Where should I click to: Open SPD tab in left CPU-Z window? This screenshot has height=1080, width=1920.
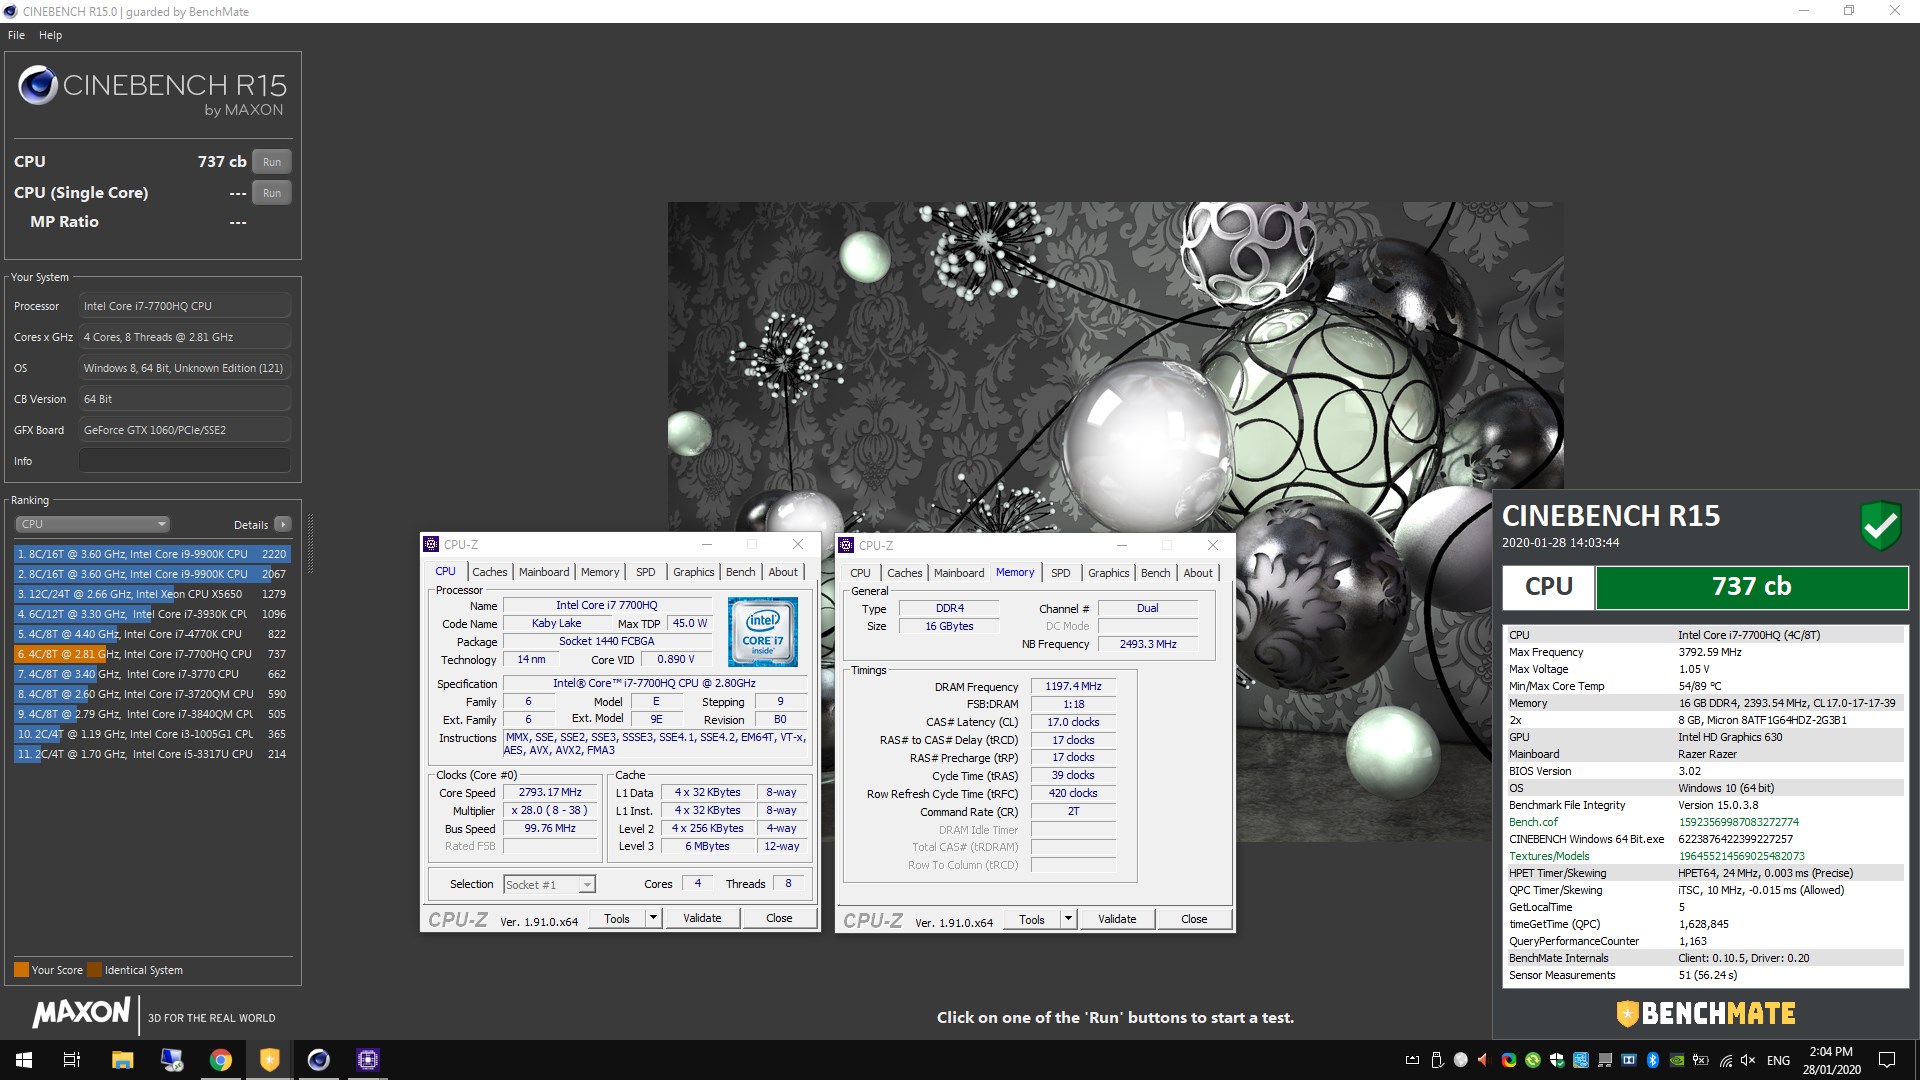point(646,572)
